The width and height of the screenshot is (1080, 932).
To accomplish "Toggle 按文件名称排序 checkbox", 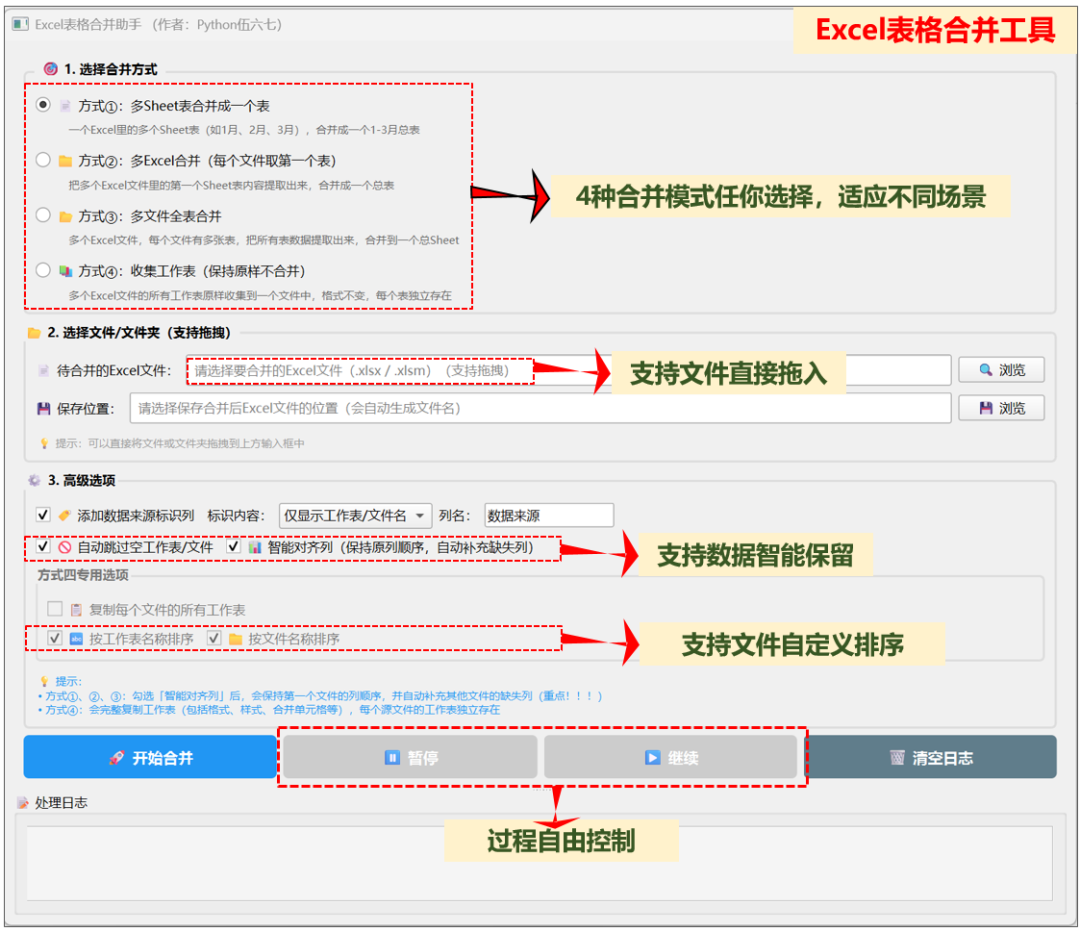I will click(x=214, y=638).
